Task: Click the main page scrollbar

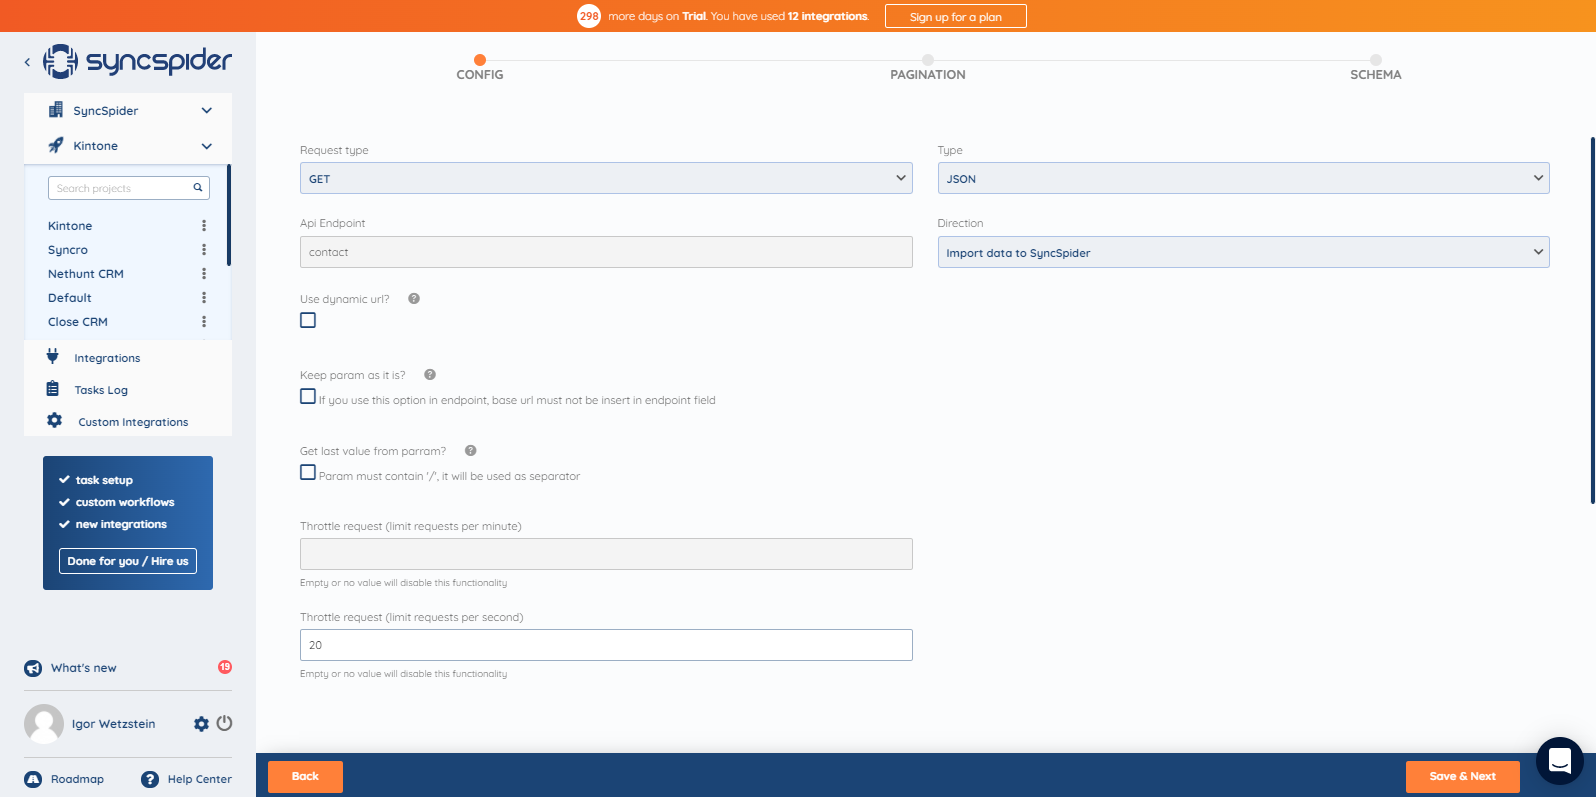Action: pos(1592,320)
